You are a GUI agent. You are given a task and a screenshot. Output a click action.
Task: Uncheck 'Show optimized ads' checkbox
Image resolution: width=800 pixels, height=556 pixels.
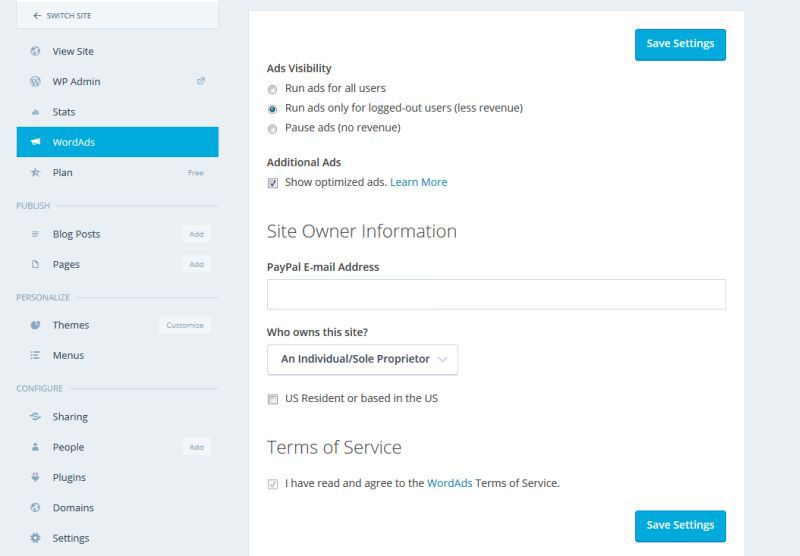click(x=273, y=183)
